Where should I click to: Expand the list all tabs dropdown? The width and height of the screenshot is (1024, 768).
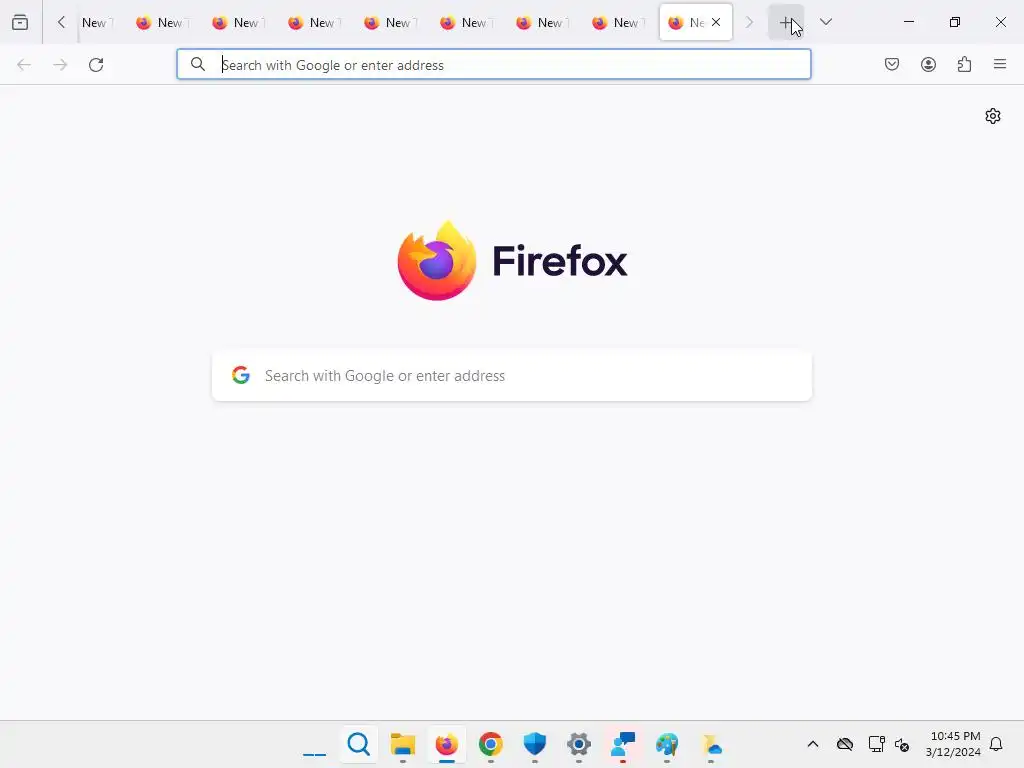tap(825, 22)
